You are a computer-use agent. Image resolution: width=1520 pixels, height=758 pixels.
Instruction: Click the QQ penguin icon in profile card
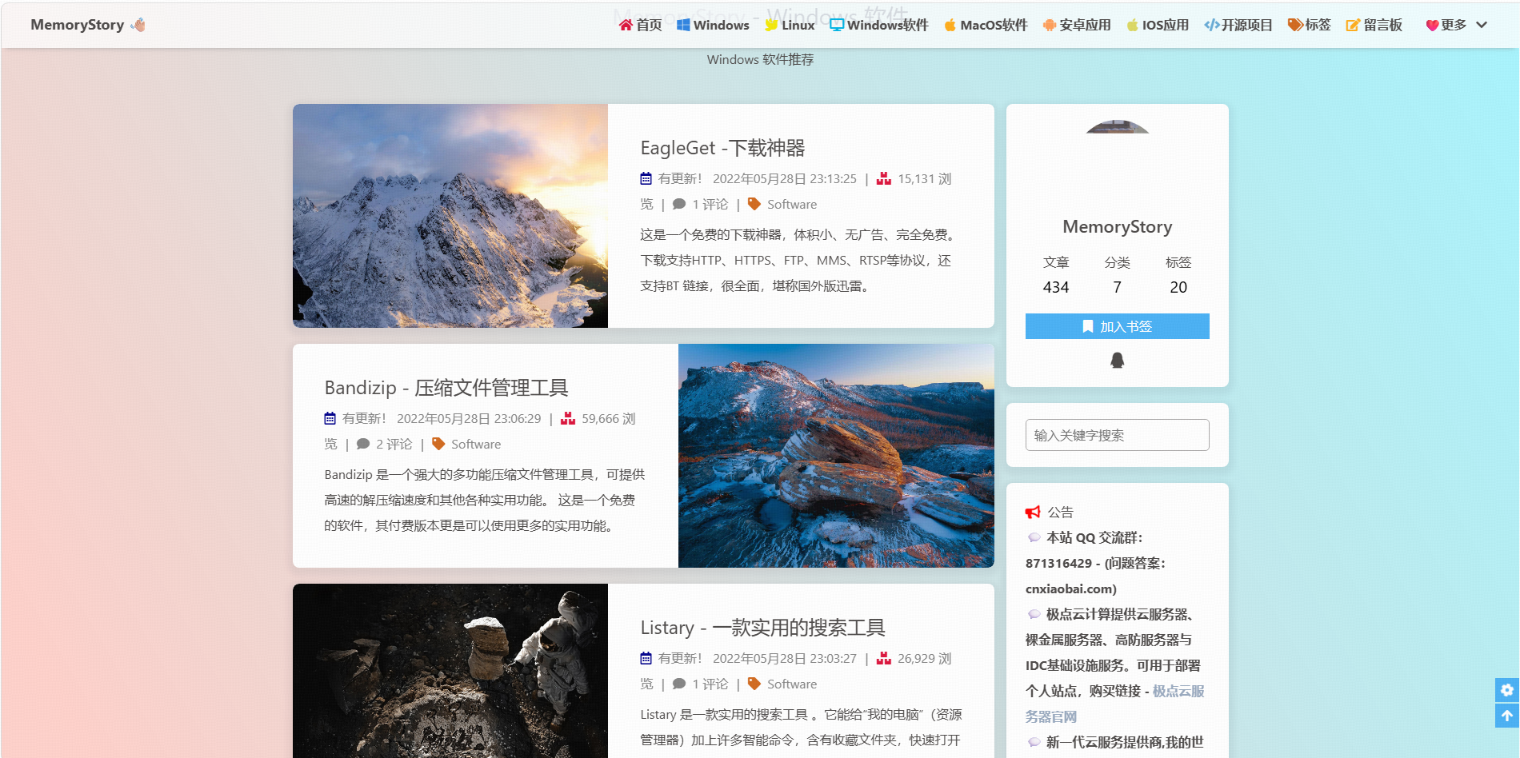(x=1117, y=360)
